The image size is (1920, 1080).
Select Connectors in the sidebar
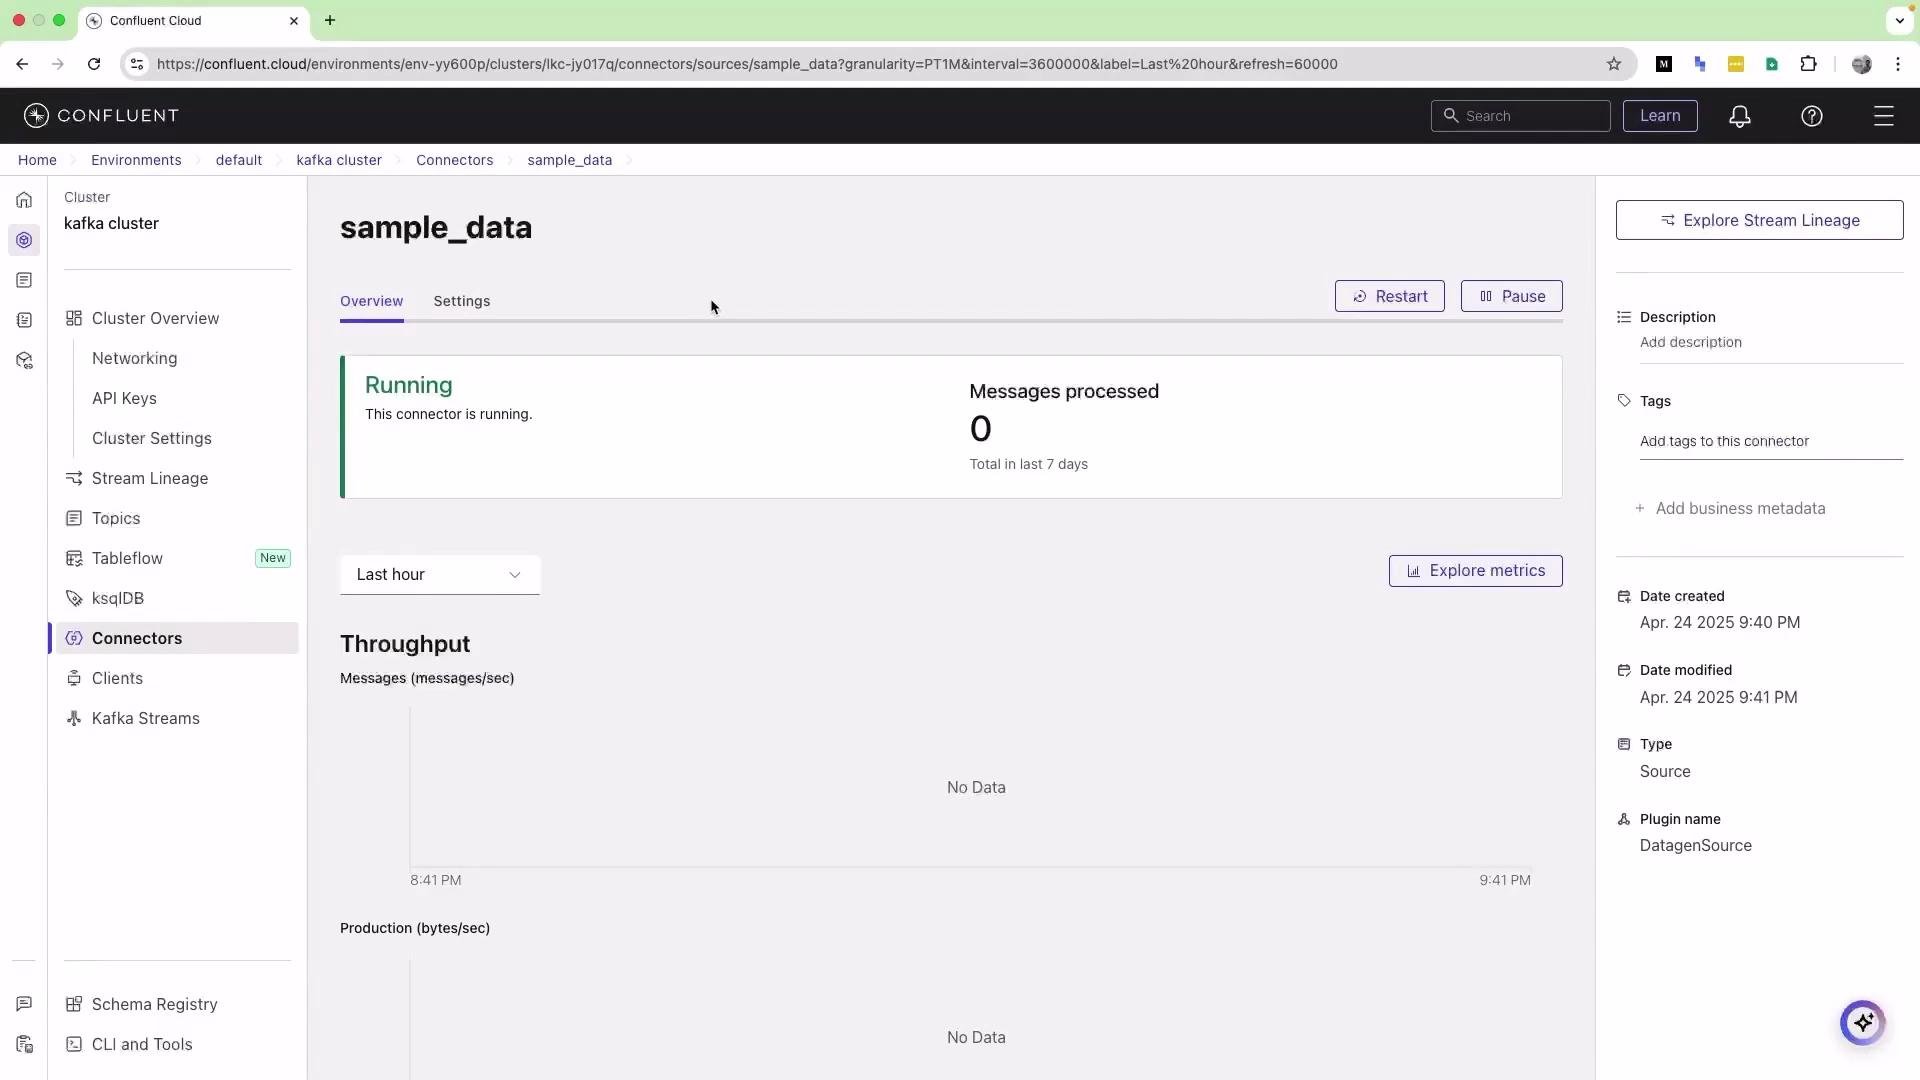(176, 638)
